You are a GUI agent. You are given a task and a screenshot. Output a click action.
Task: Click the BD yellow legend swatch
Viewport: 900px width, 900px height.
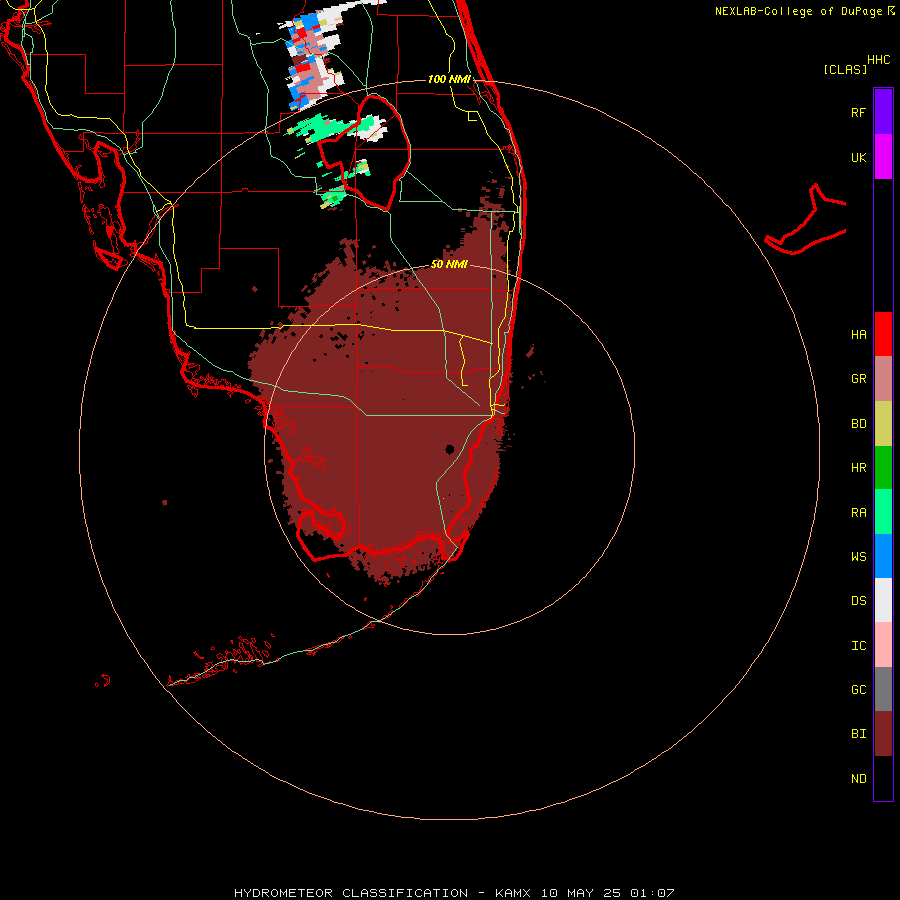[883, 424]
